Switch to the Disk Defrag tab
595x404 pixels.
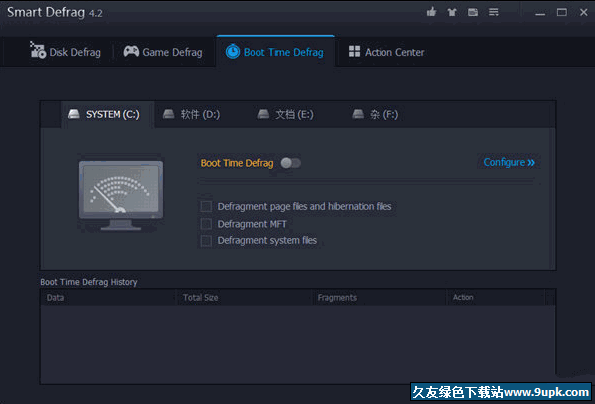(65, 52)
